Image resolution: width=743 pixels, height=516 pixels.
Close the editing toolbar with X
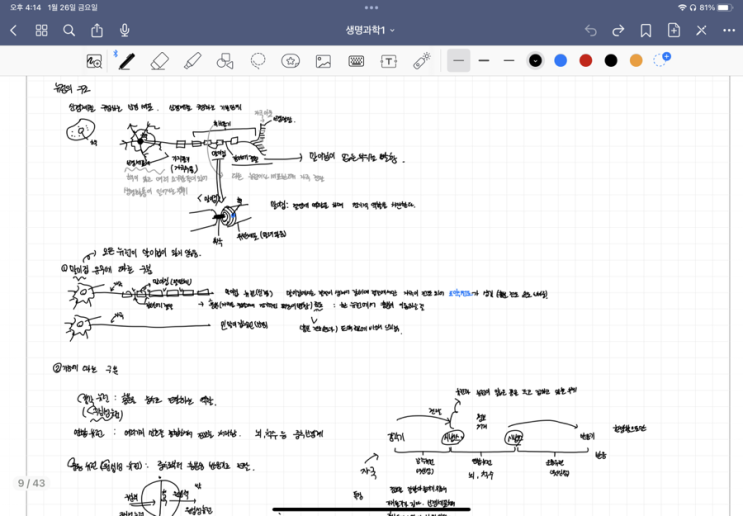701,31
